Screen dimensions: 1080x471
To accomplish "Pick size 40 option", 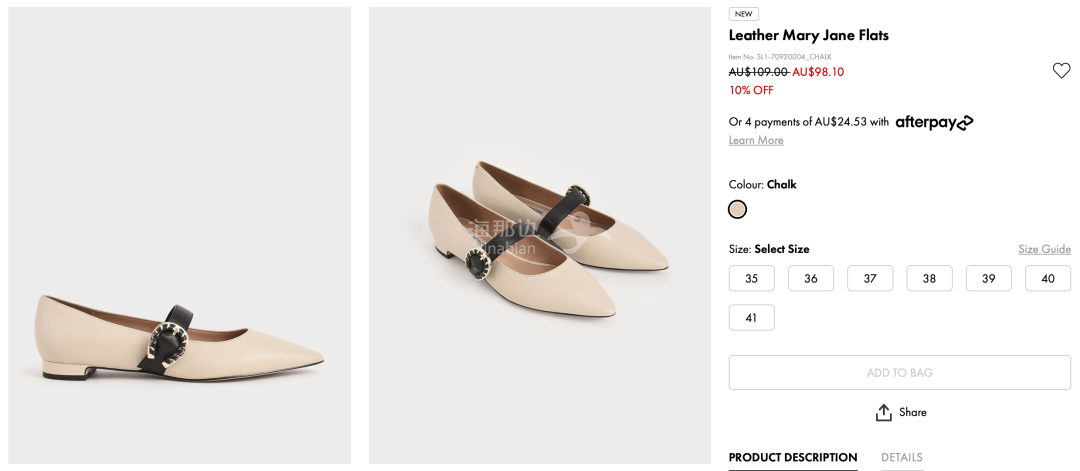I will click(1047, 278).
